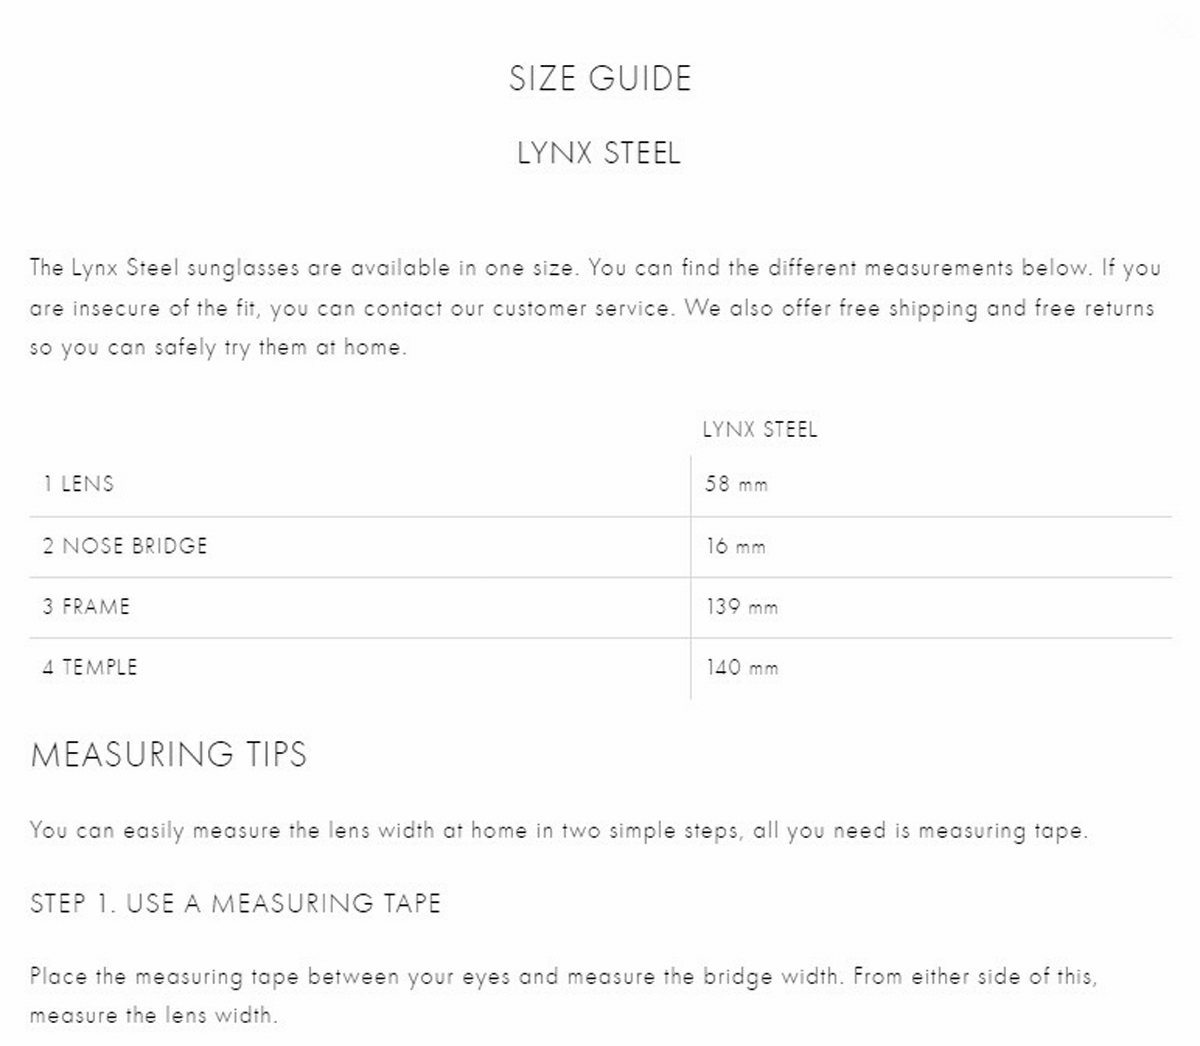
Task: Click the SIZE GUIDE title
Action: (600, 79)
